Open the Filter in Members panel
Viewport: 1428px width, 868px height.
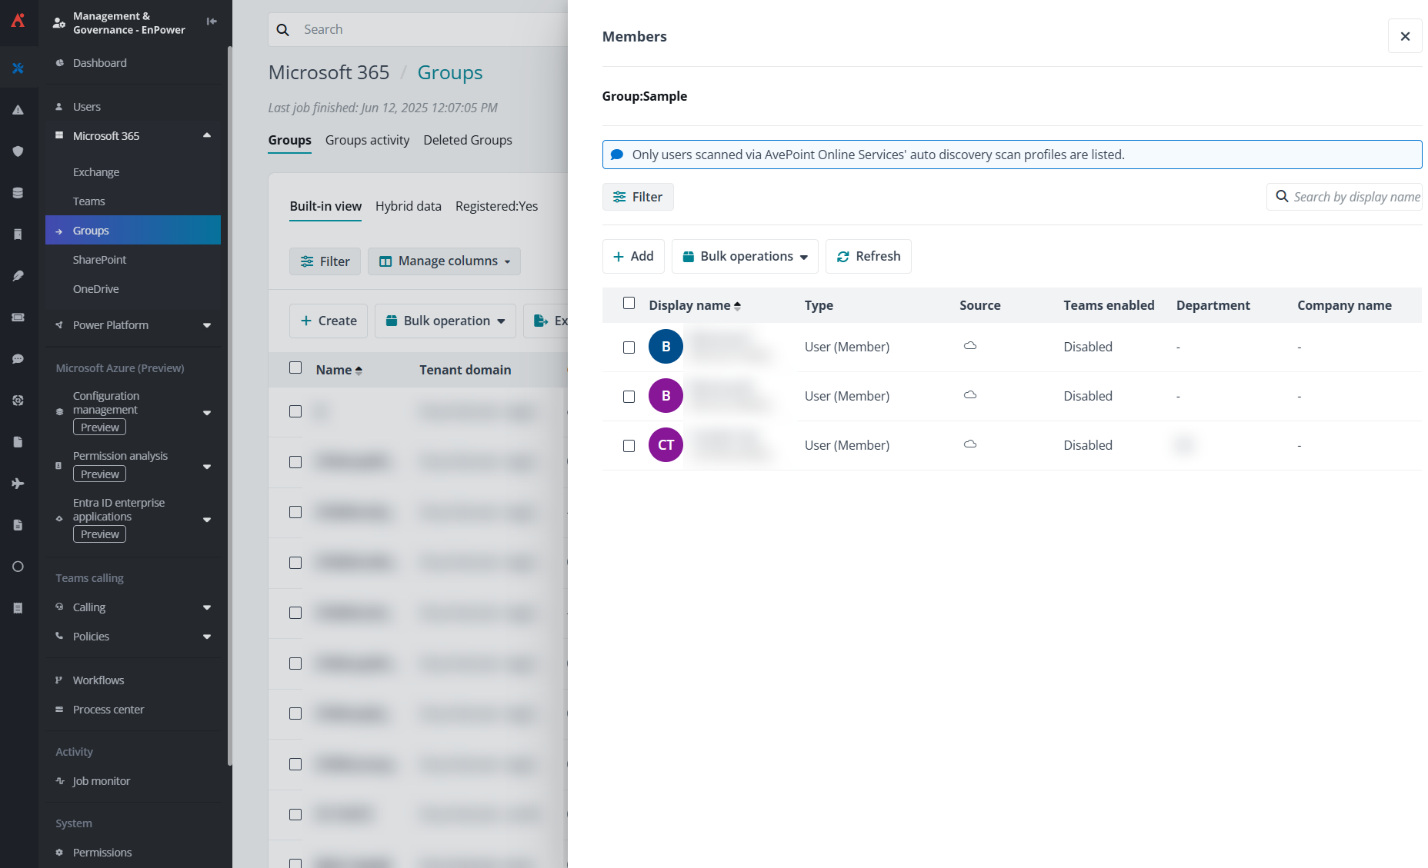(638, 197)
